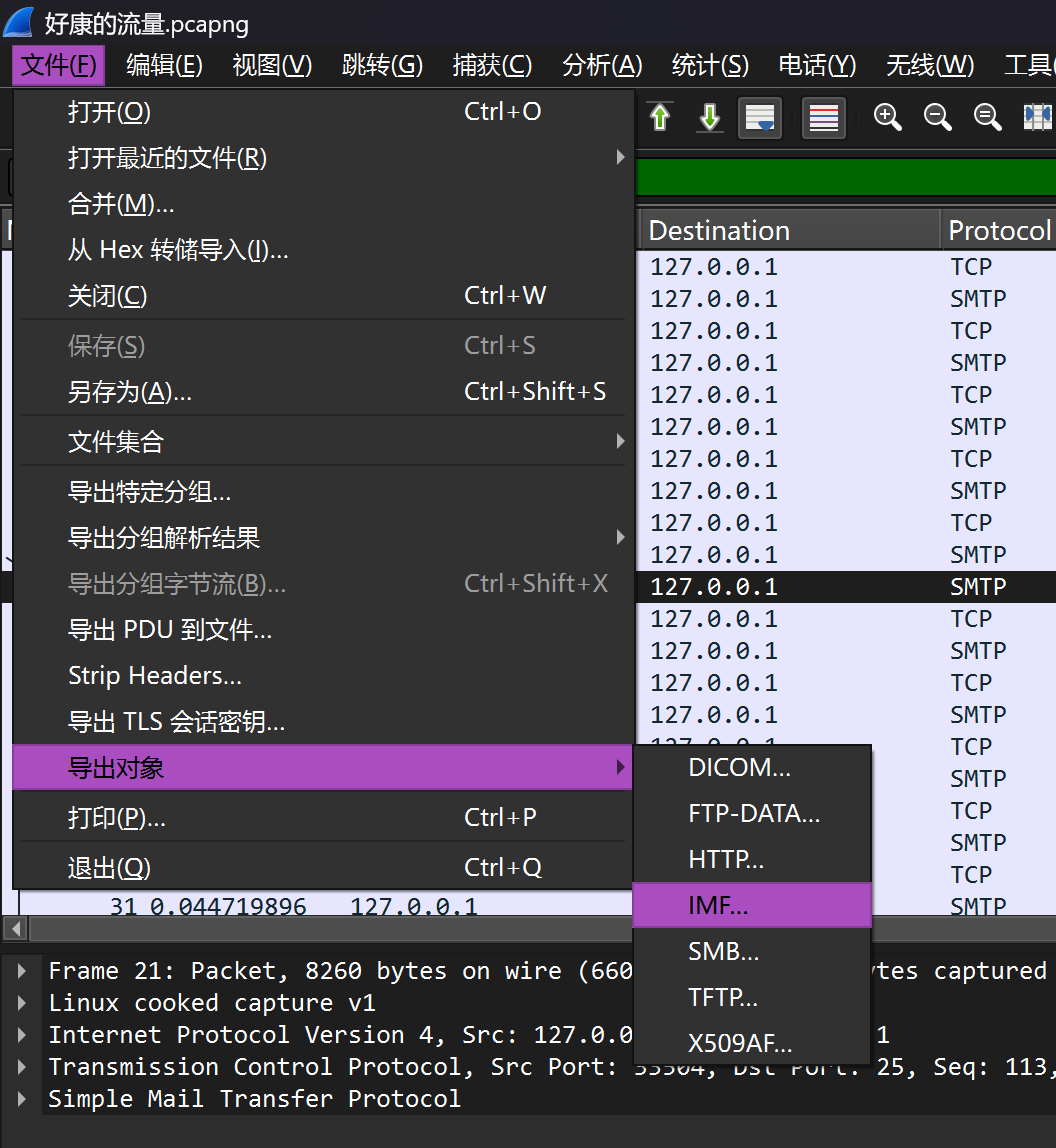The image size is (1056, 1148).
Task: Open the 视图(V) menu
Action: [272, 66]
